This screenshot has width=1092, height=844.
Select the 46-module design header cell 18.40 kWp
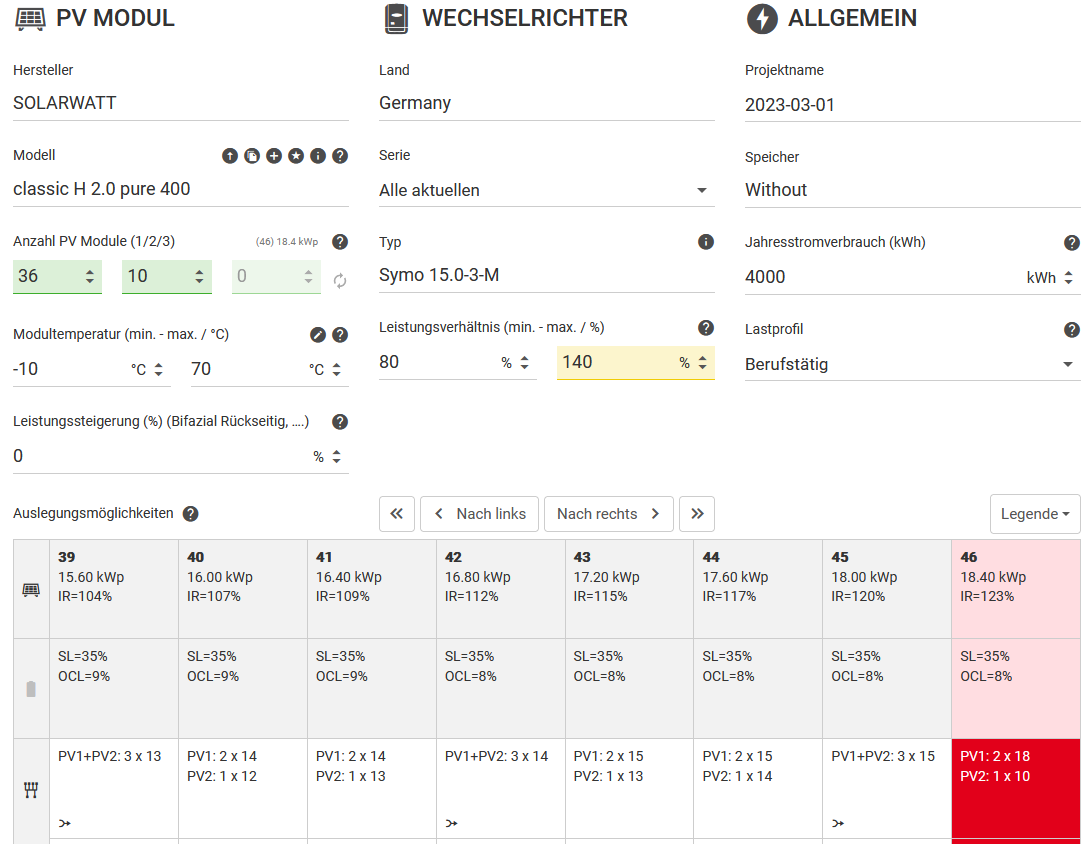(1016, 589)
